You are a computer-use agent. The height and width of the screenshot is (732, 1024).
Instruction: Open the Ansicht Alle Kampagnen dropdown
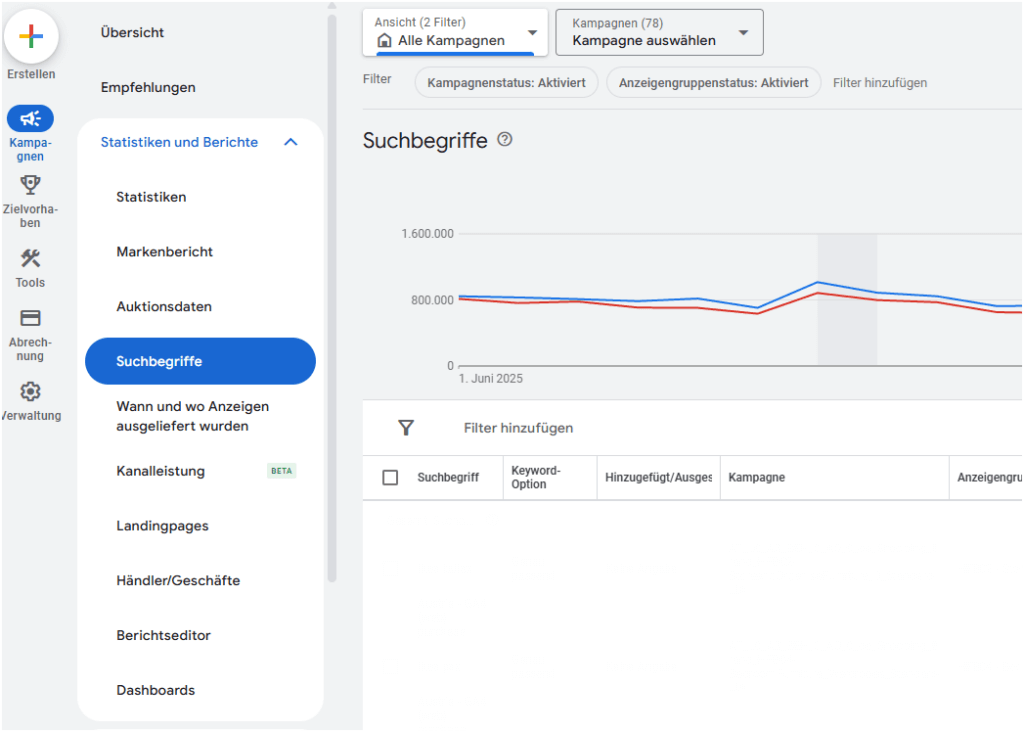455,32
